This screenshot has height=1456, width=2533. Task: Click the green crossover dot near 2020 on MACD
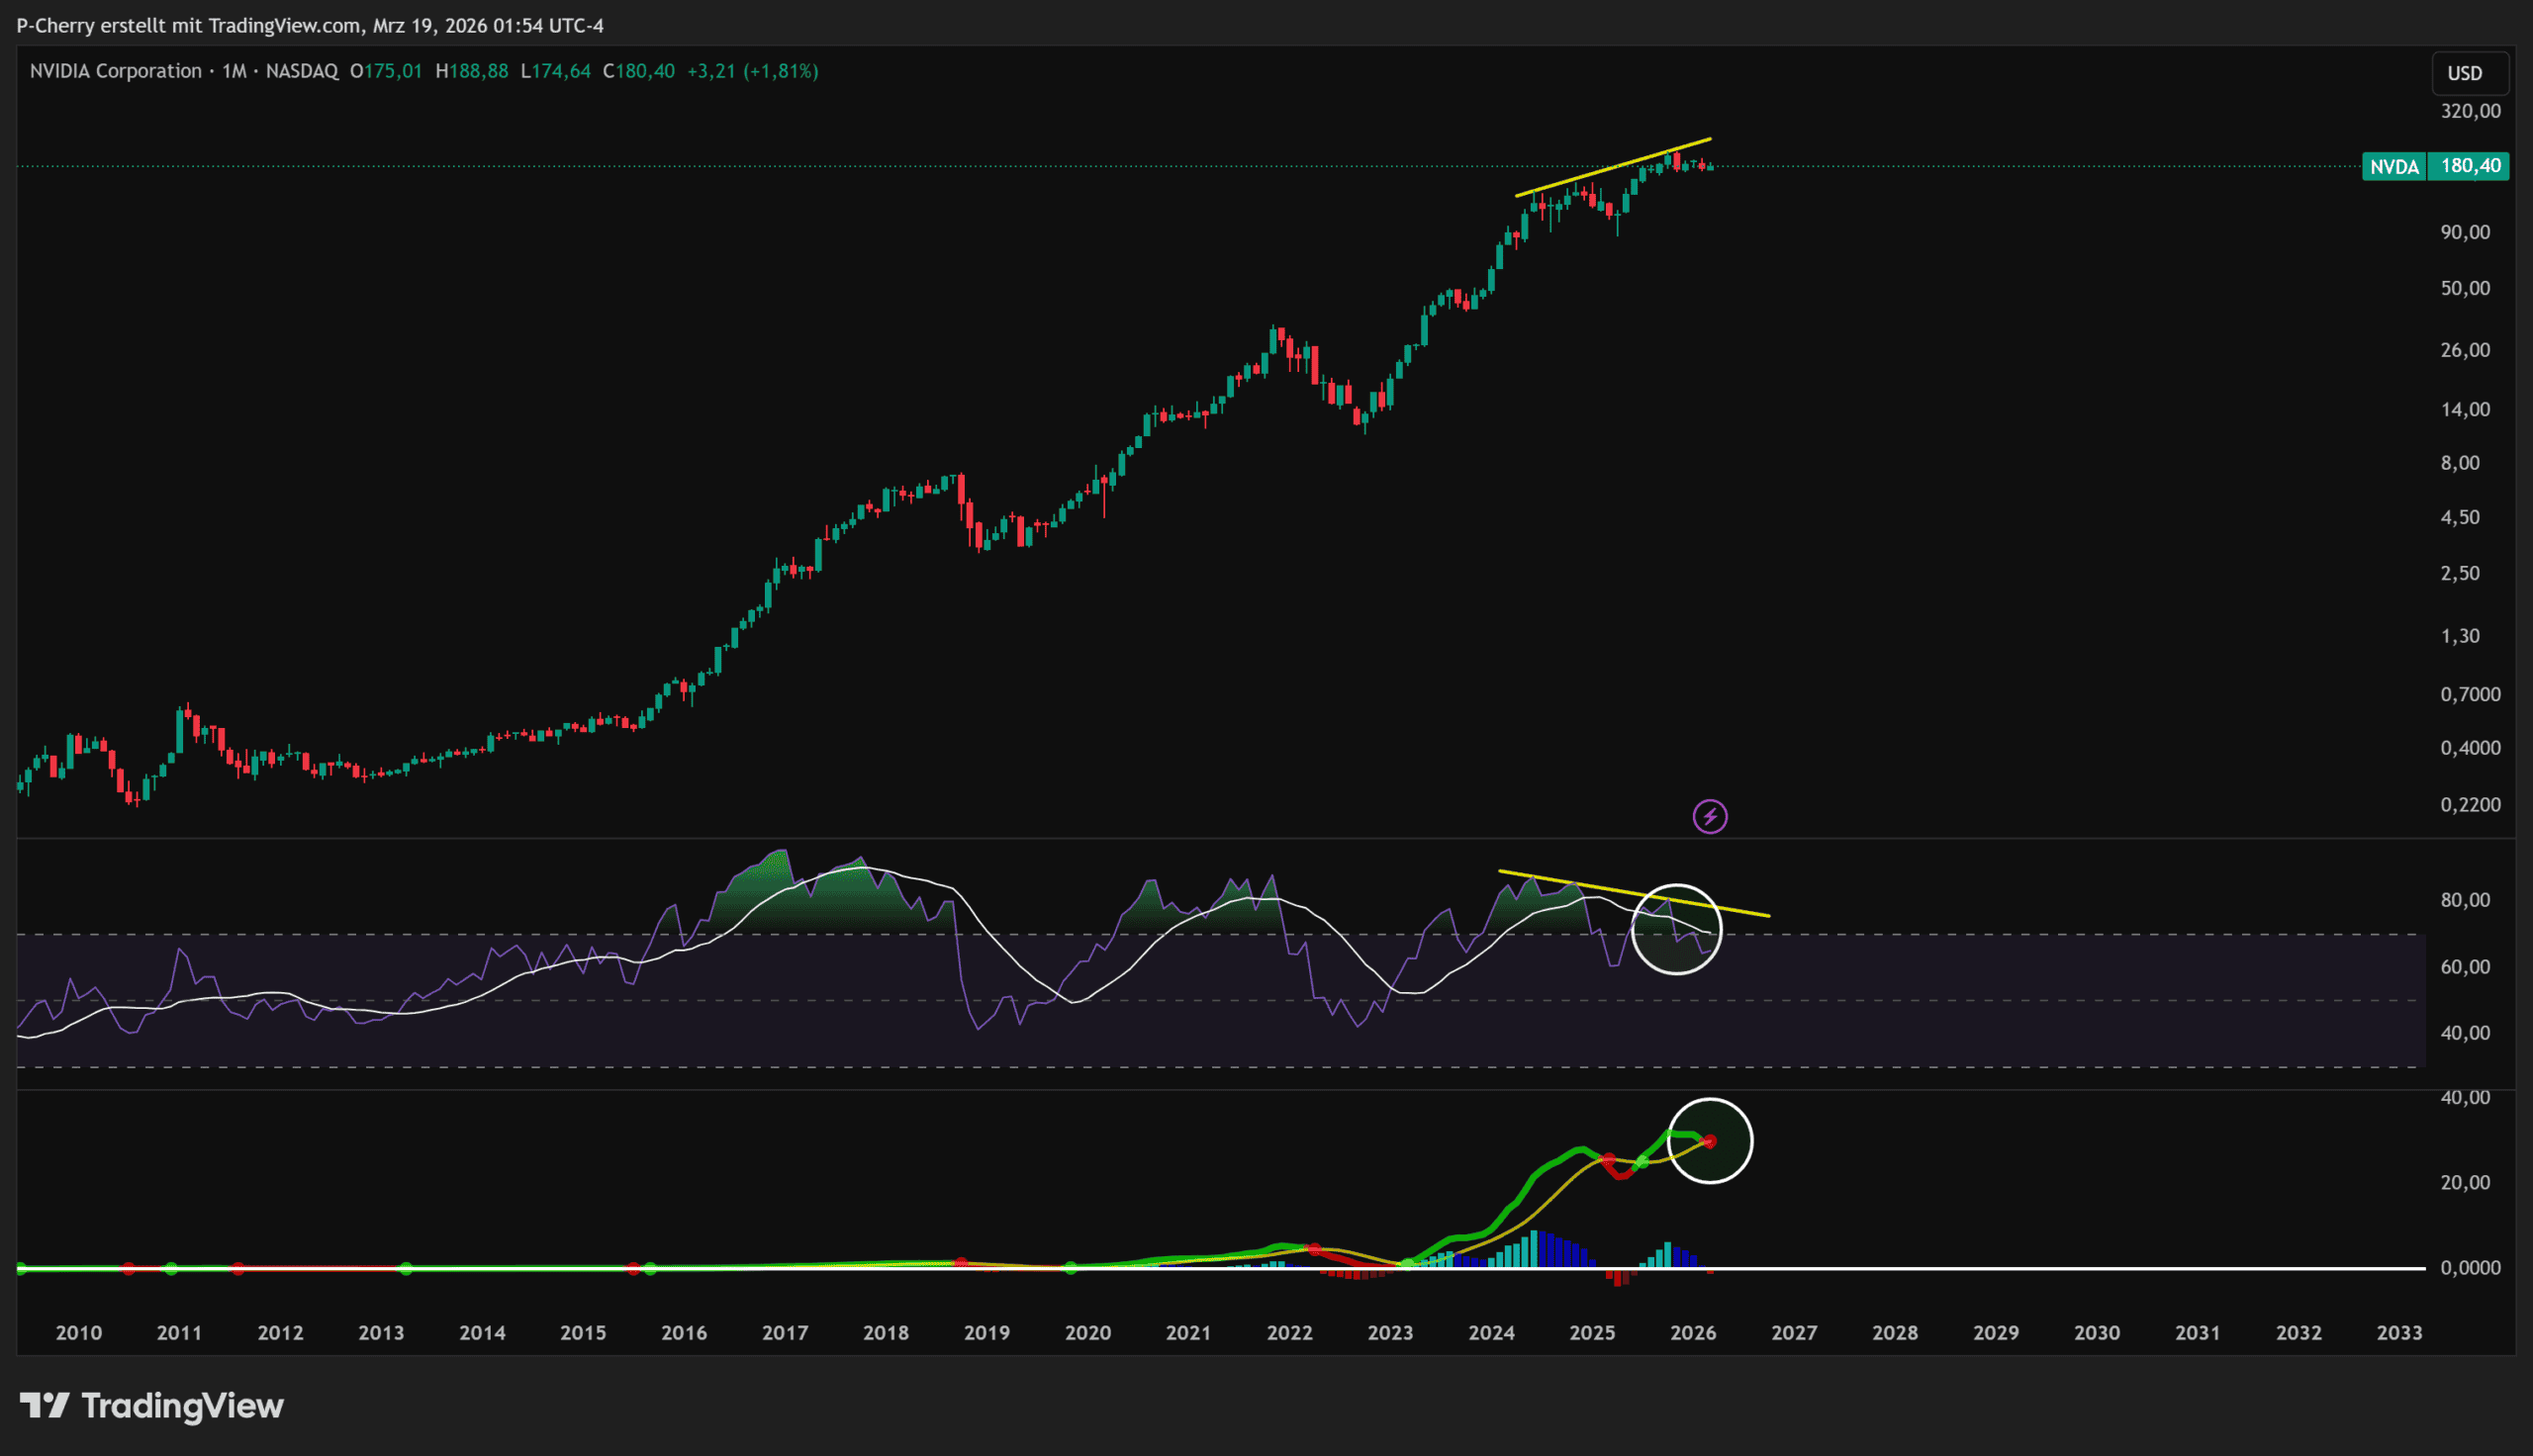[x=1071, y=1268]
